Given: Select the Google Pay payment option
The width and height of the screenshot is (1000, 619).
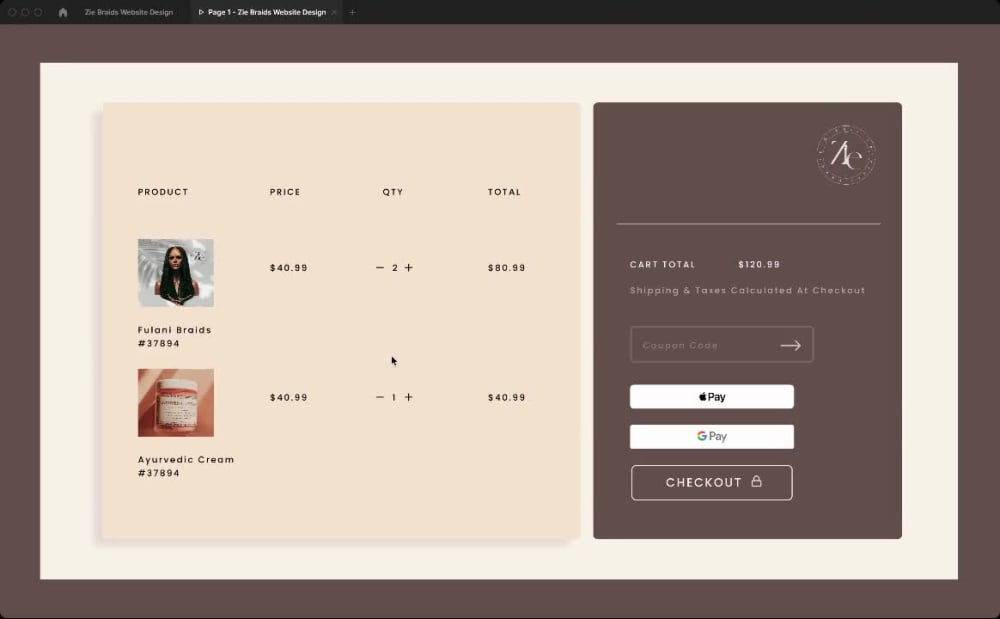Looking at the screenshot, I should (x=711, y=436).
